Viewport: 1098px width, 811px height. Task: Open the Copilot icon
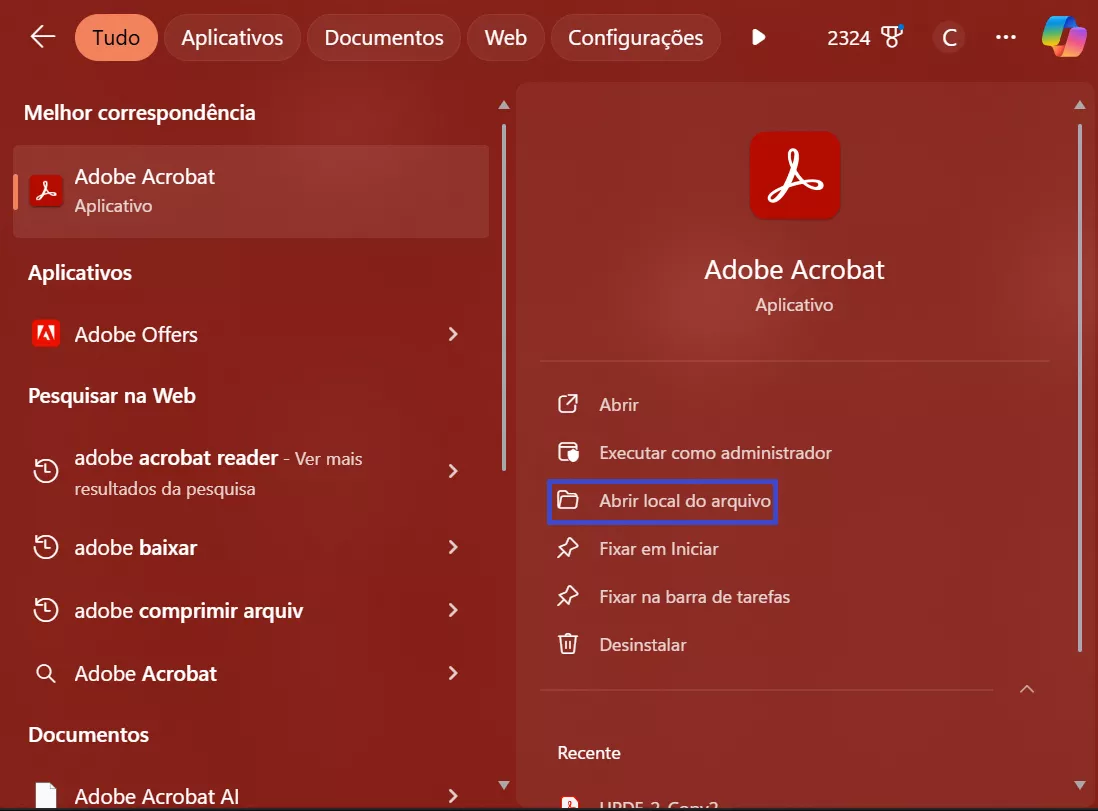[1063, 38]
